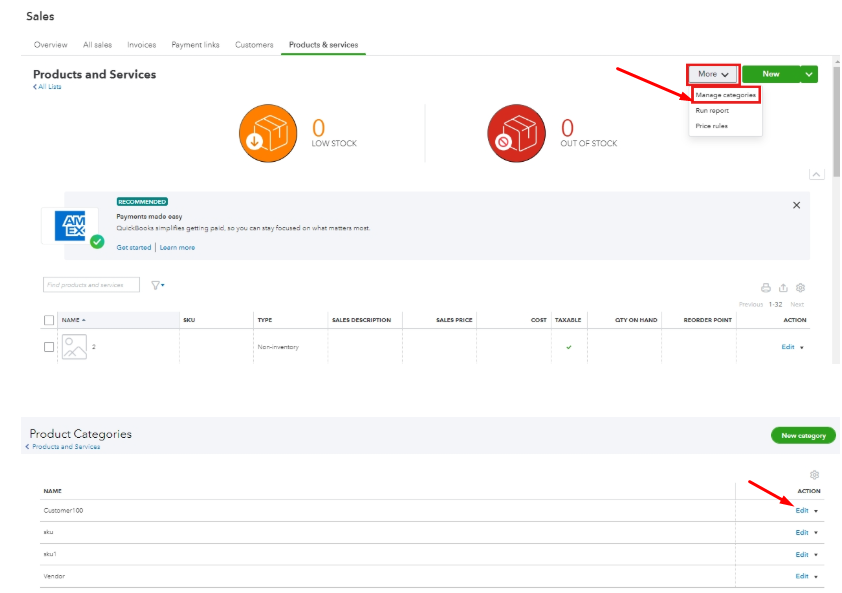Click the American Express card logo
The image size is (842, 593).
tap(70, 226)
